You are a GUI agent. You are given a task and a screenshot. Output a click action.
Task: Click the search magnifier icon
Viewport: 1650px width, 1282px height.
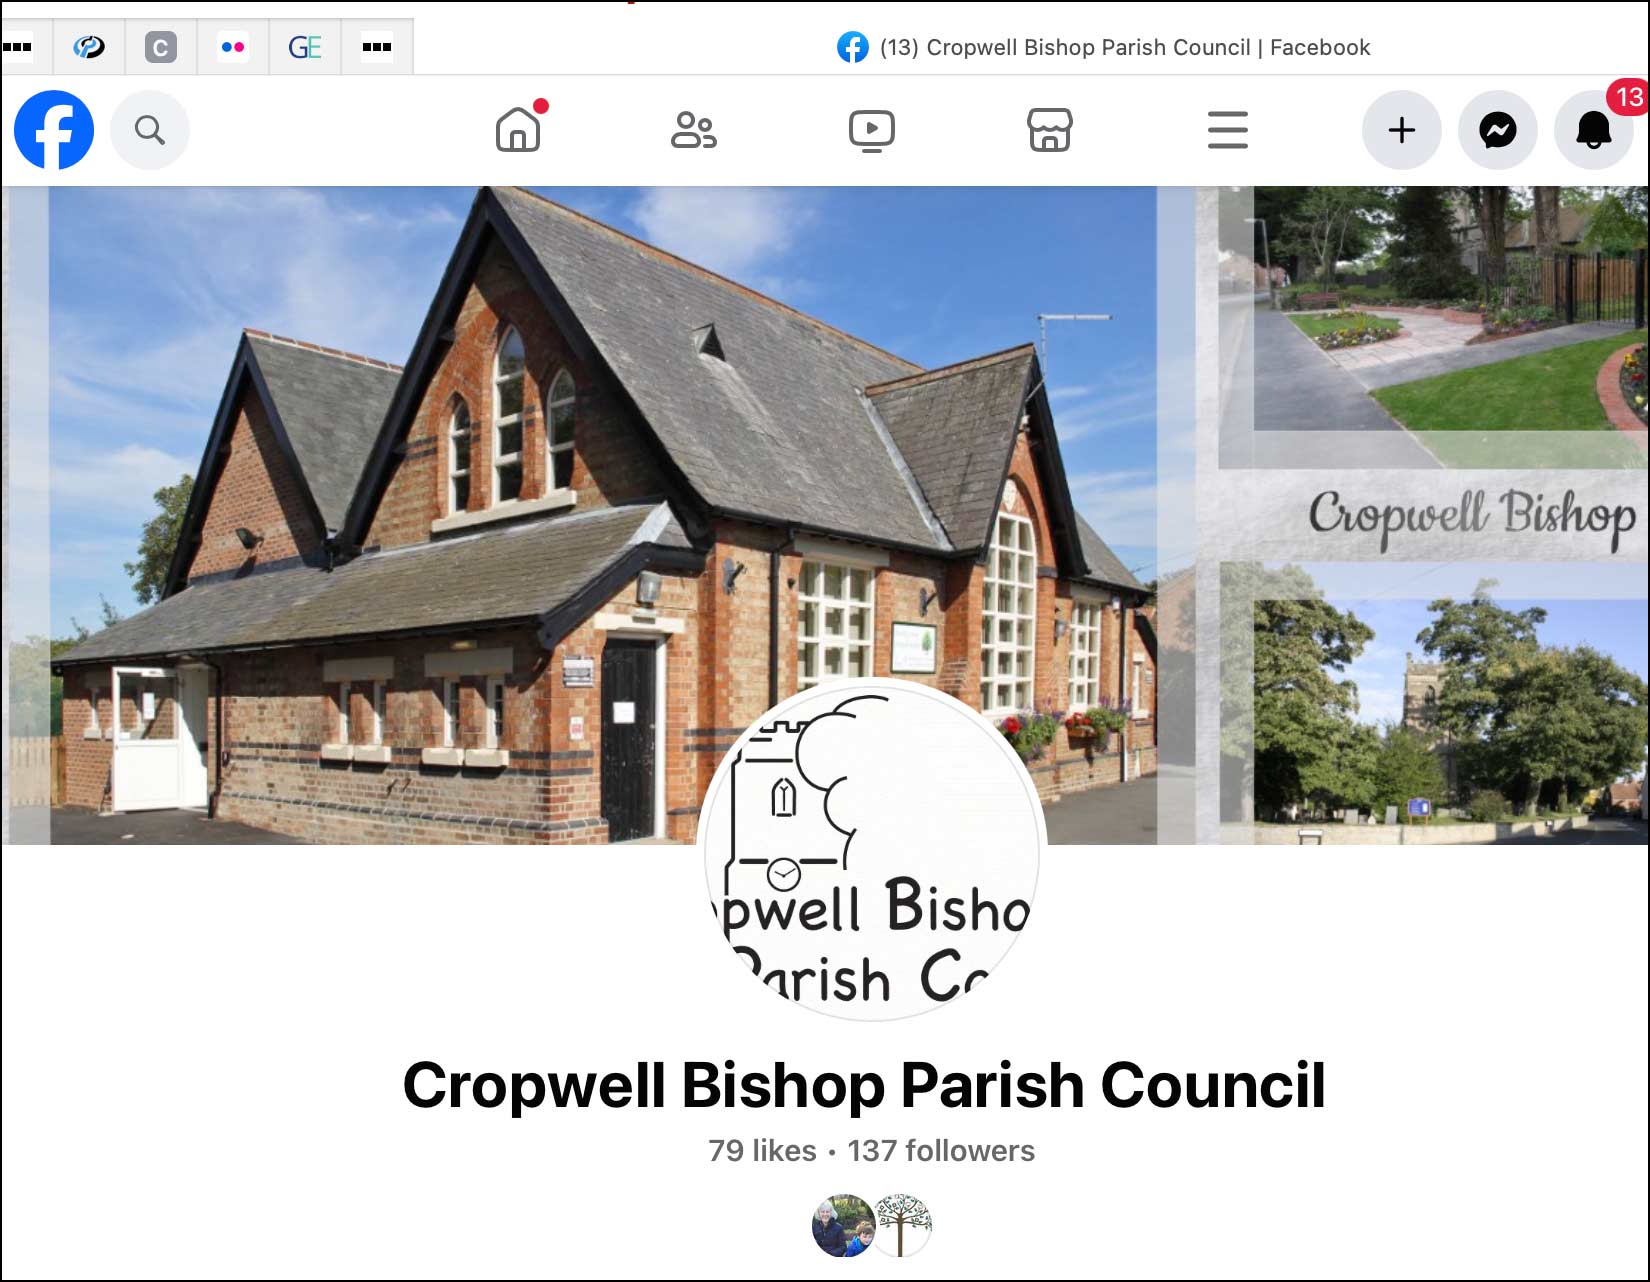coord(150,130)
